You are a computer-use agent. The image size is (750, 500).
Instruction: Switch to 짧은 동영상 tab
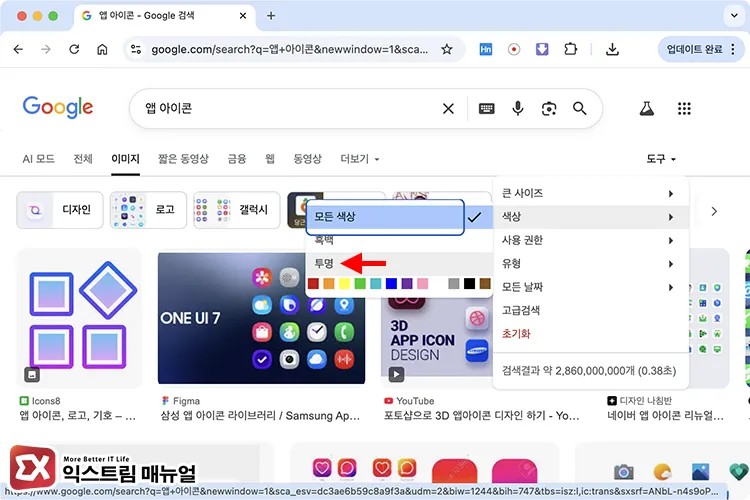pyautogui.click(x=183, y=159)
